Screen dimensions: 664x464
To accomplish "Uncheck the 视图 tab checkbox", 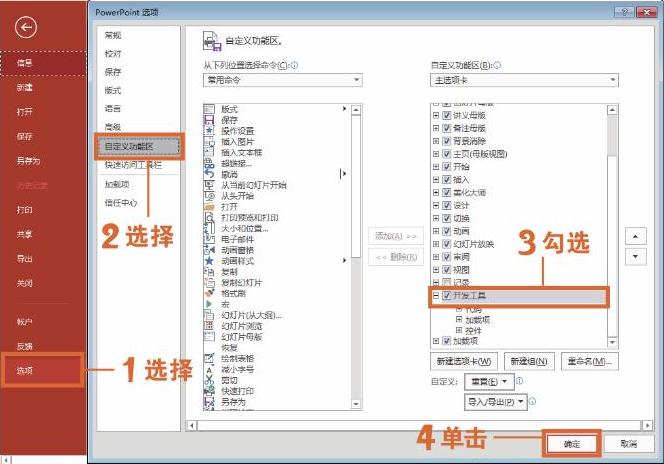I will click(x=447, y=270).
